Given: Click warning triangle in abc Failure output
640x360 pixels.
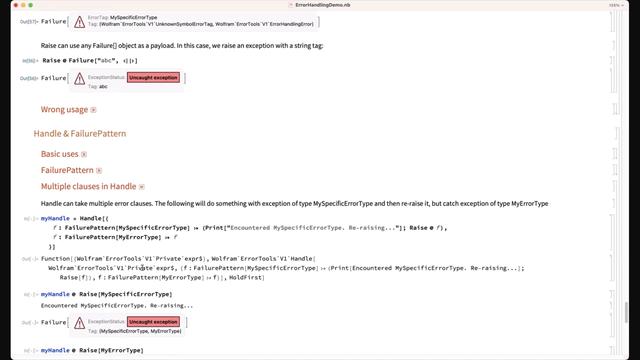Looking at the screenshot, I should point(80,79).
